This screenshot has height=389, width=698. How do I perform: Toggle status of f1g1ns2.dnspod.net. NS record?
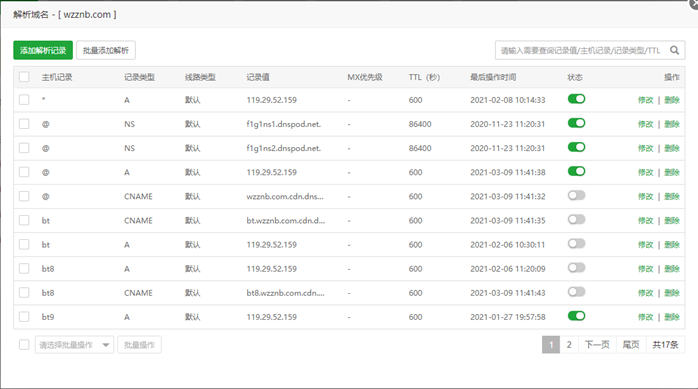pyautogui.click(x=576, y=147)
